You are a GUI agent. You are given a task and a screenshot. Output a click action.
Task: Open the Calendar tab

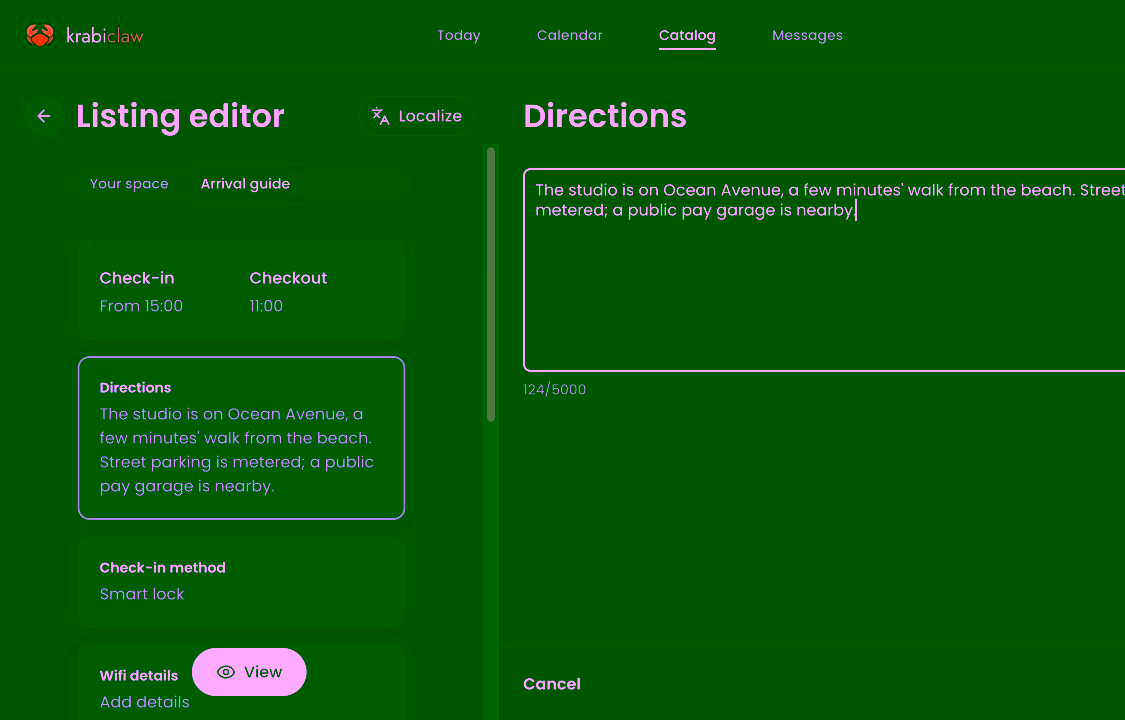[570, 35]
